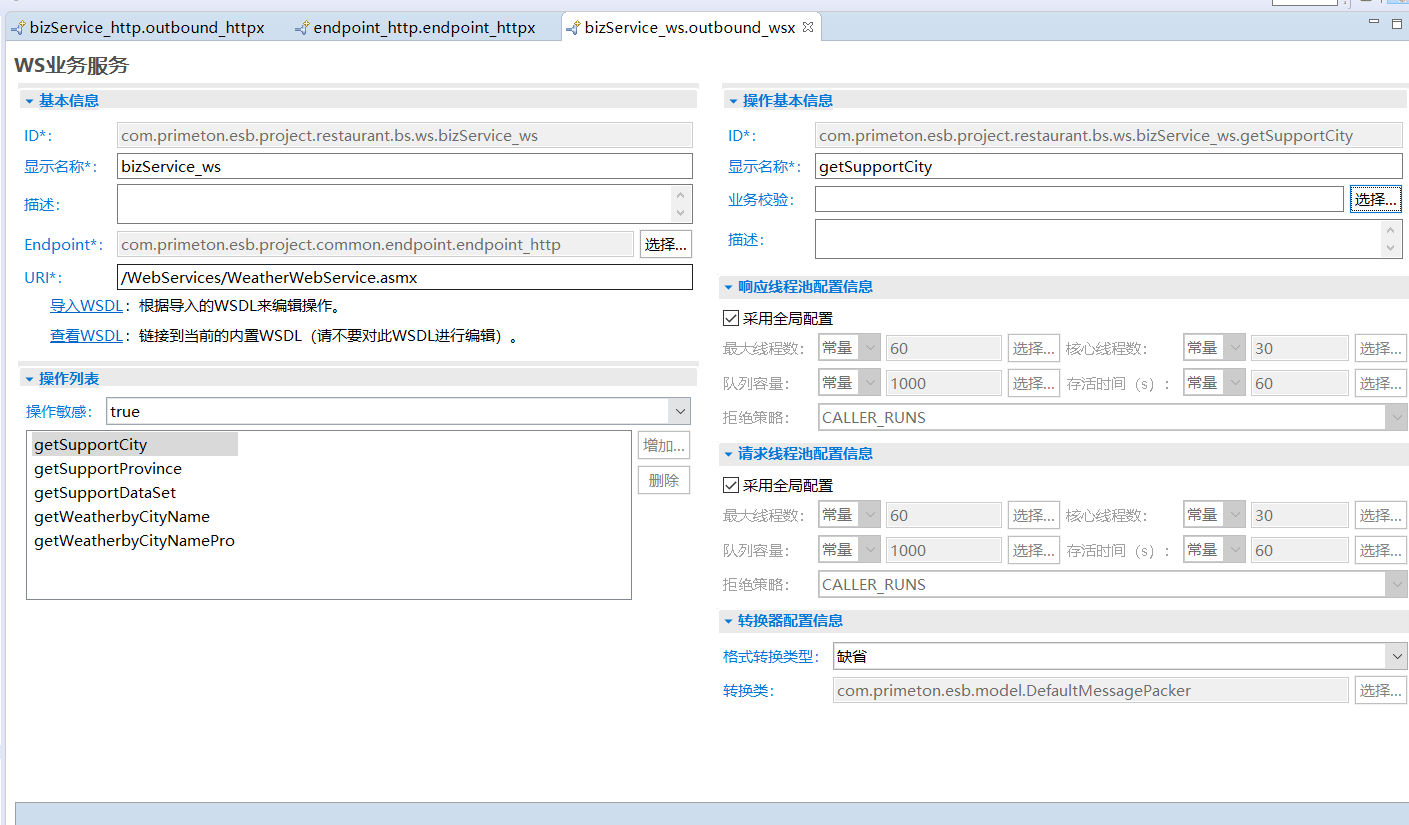This screenshot has width=1409, height=825.
Task: Close the bizService_ws.outbound_wsx tab
Action: tap(808, 27)
